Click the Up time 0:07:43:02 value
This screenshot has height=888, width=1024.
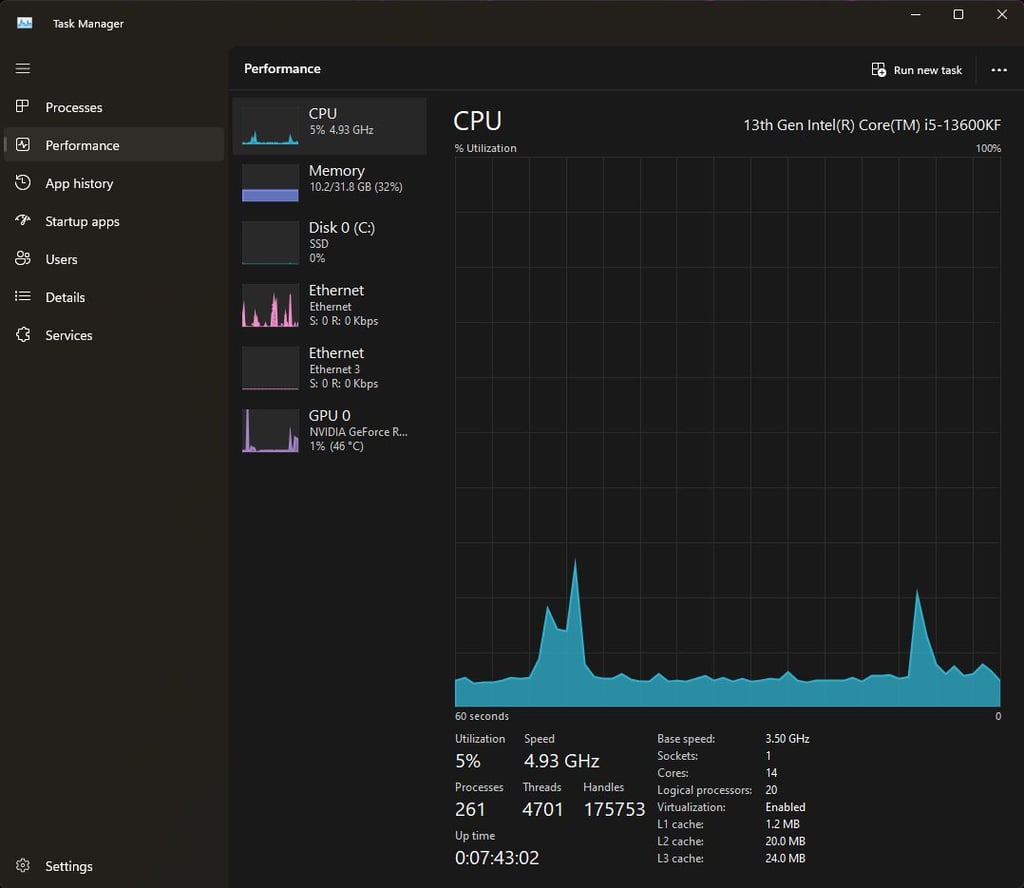coord(497,857)
